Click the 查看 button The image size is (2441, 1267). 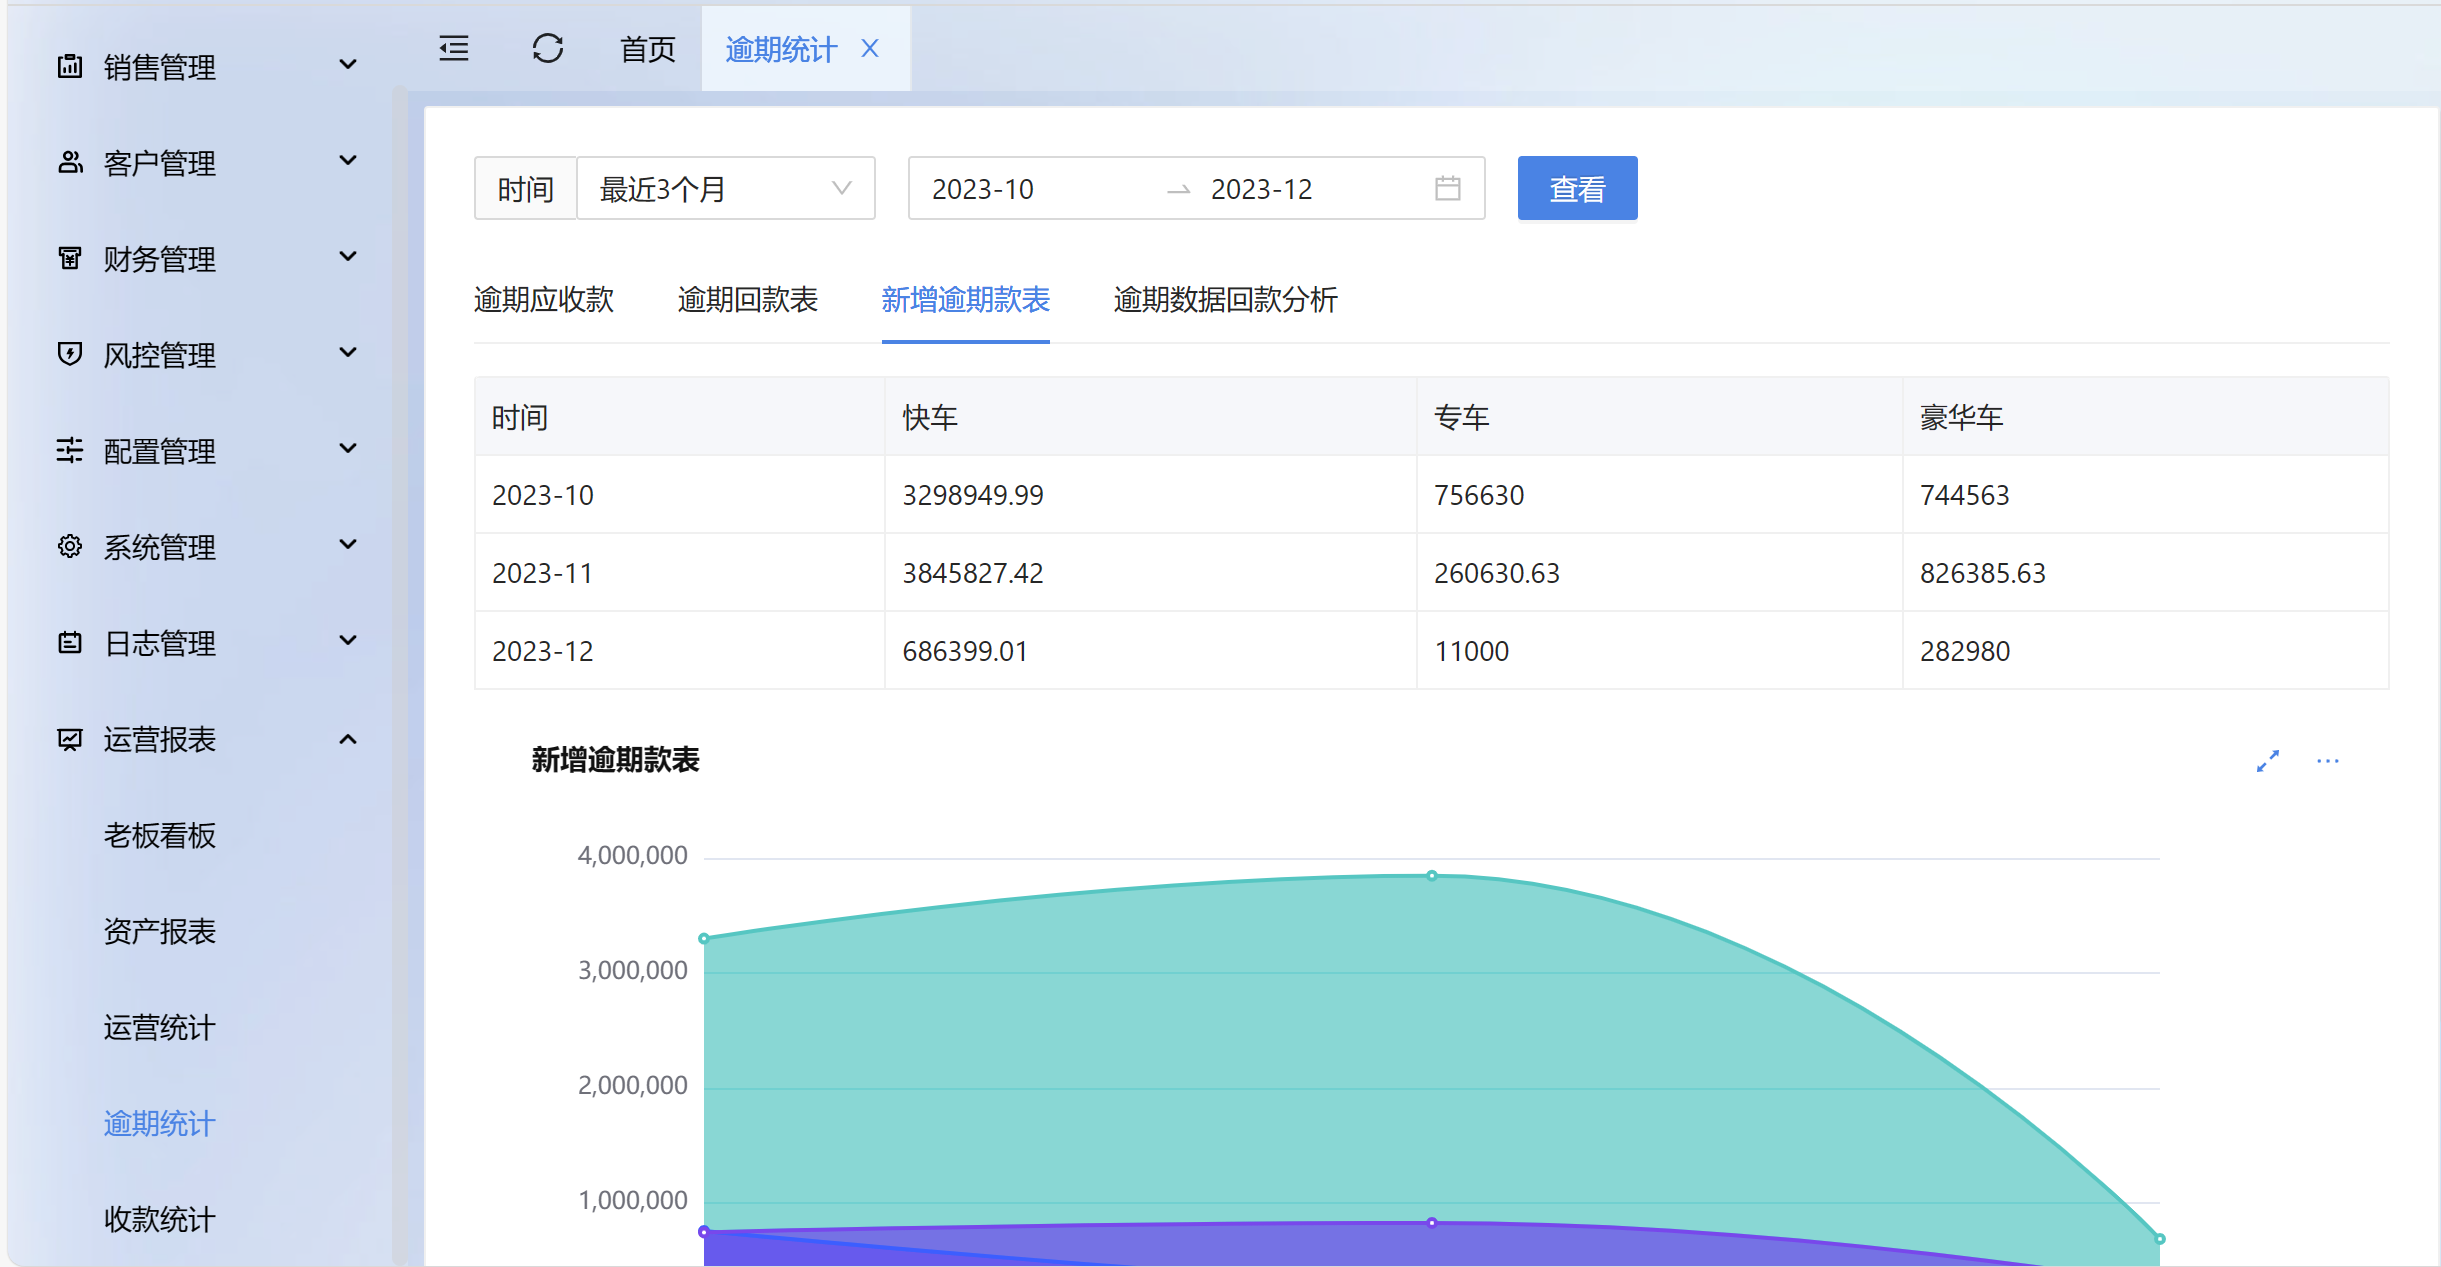click(1576, 188)
